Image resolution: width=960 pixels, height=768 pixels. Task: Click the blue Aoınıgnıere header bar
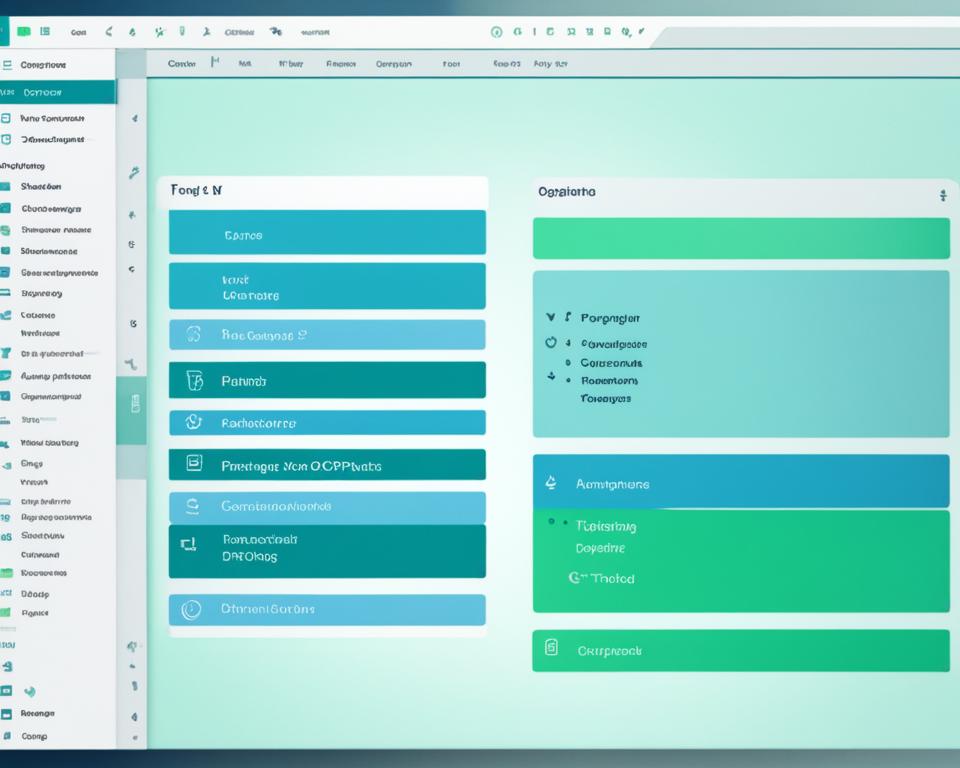(x=741, y=481)
